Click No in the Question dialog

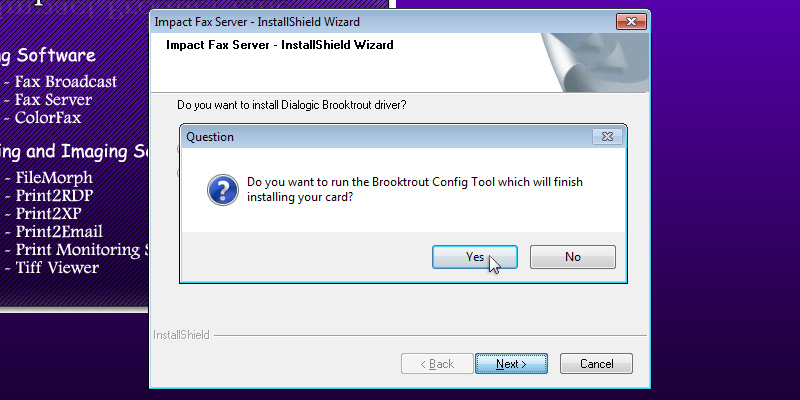coord(572,257)
